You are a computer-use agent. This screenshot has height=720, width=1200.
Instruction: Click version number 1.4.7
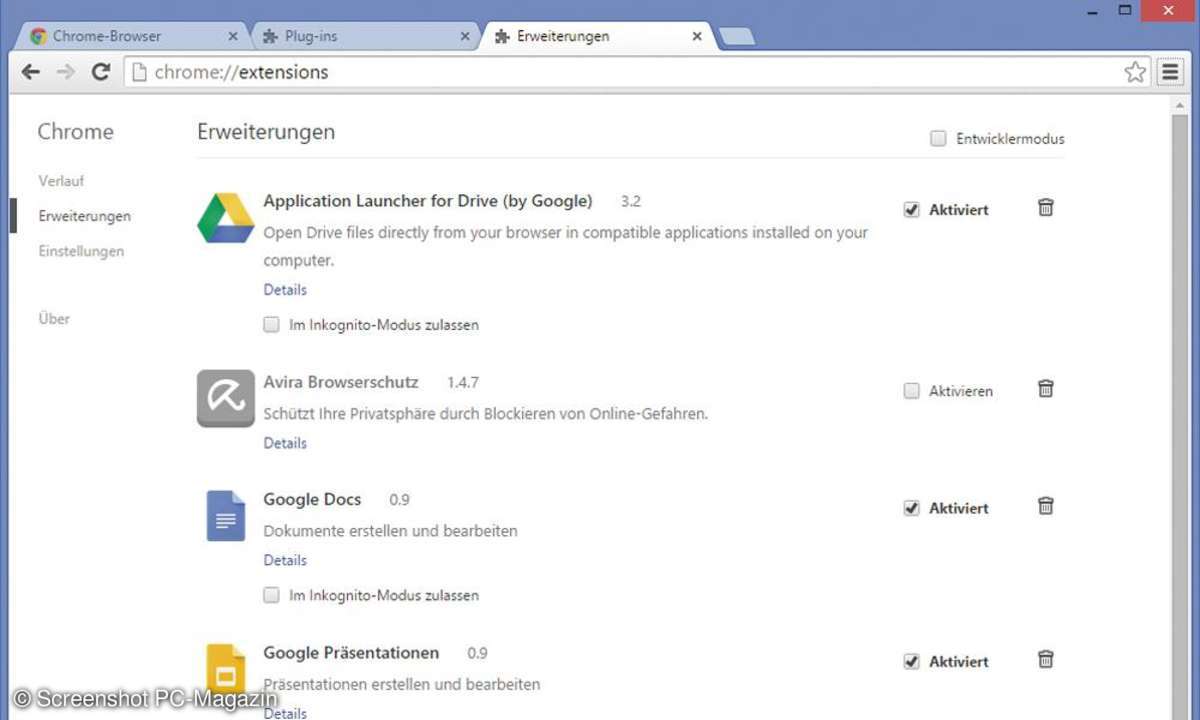click(463, 382)
